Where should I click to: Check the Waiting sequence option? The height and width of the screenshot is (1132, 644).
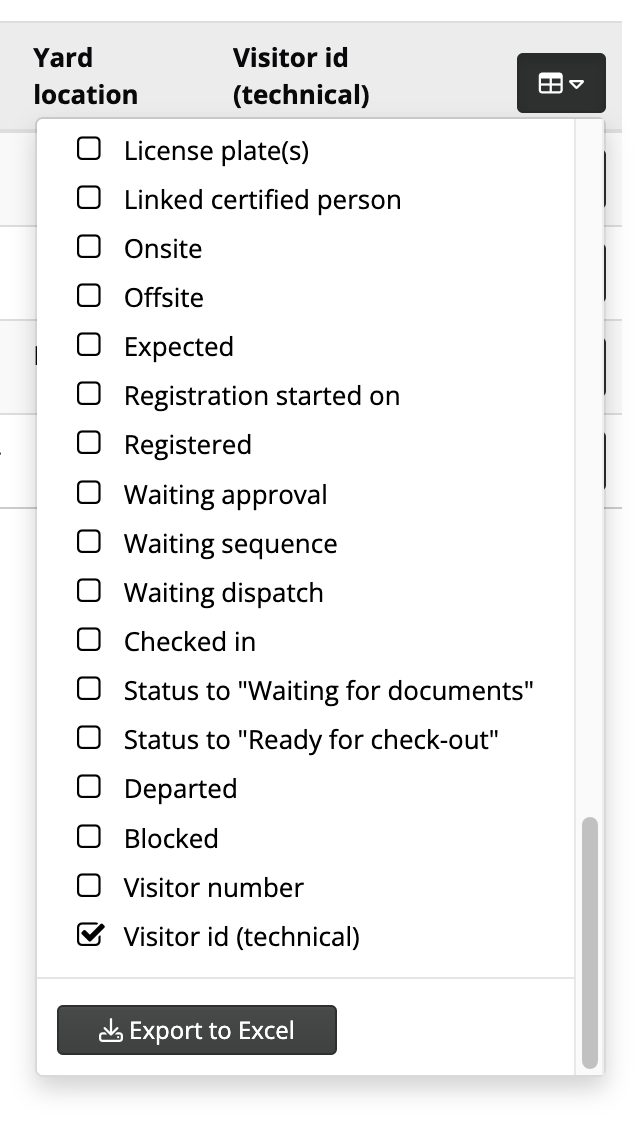[89, 541]
